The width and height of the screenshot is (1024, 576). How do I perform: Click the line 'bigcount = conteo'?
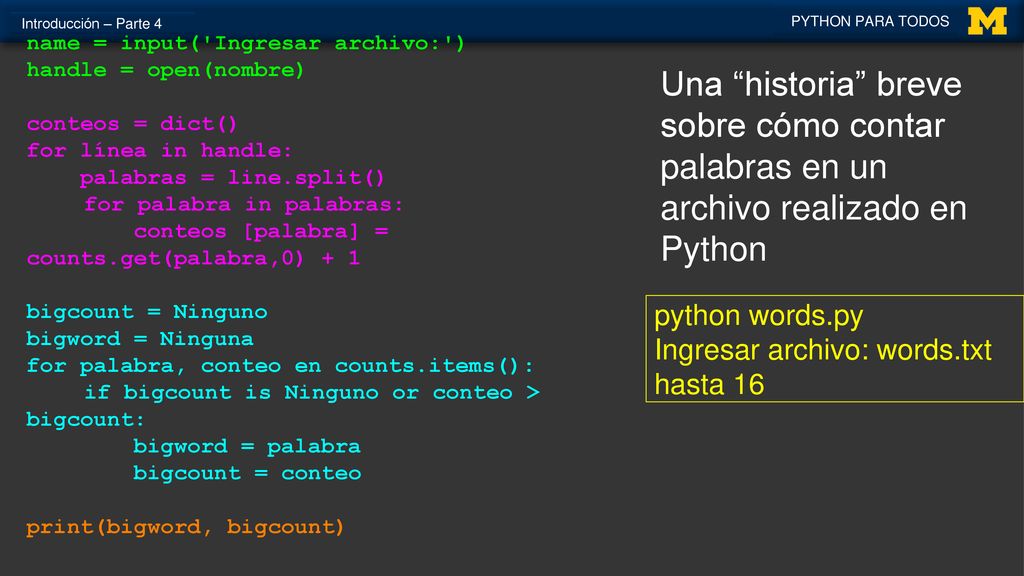tap(247, 473)
